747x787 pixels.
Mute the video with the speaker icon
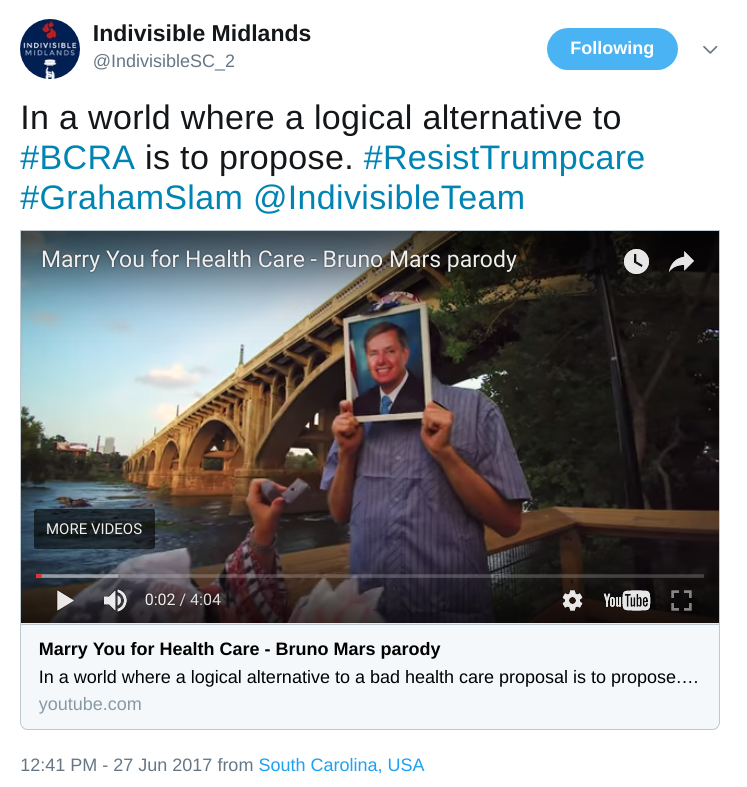115,600
